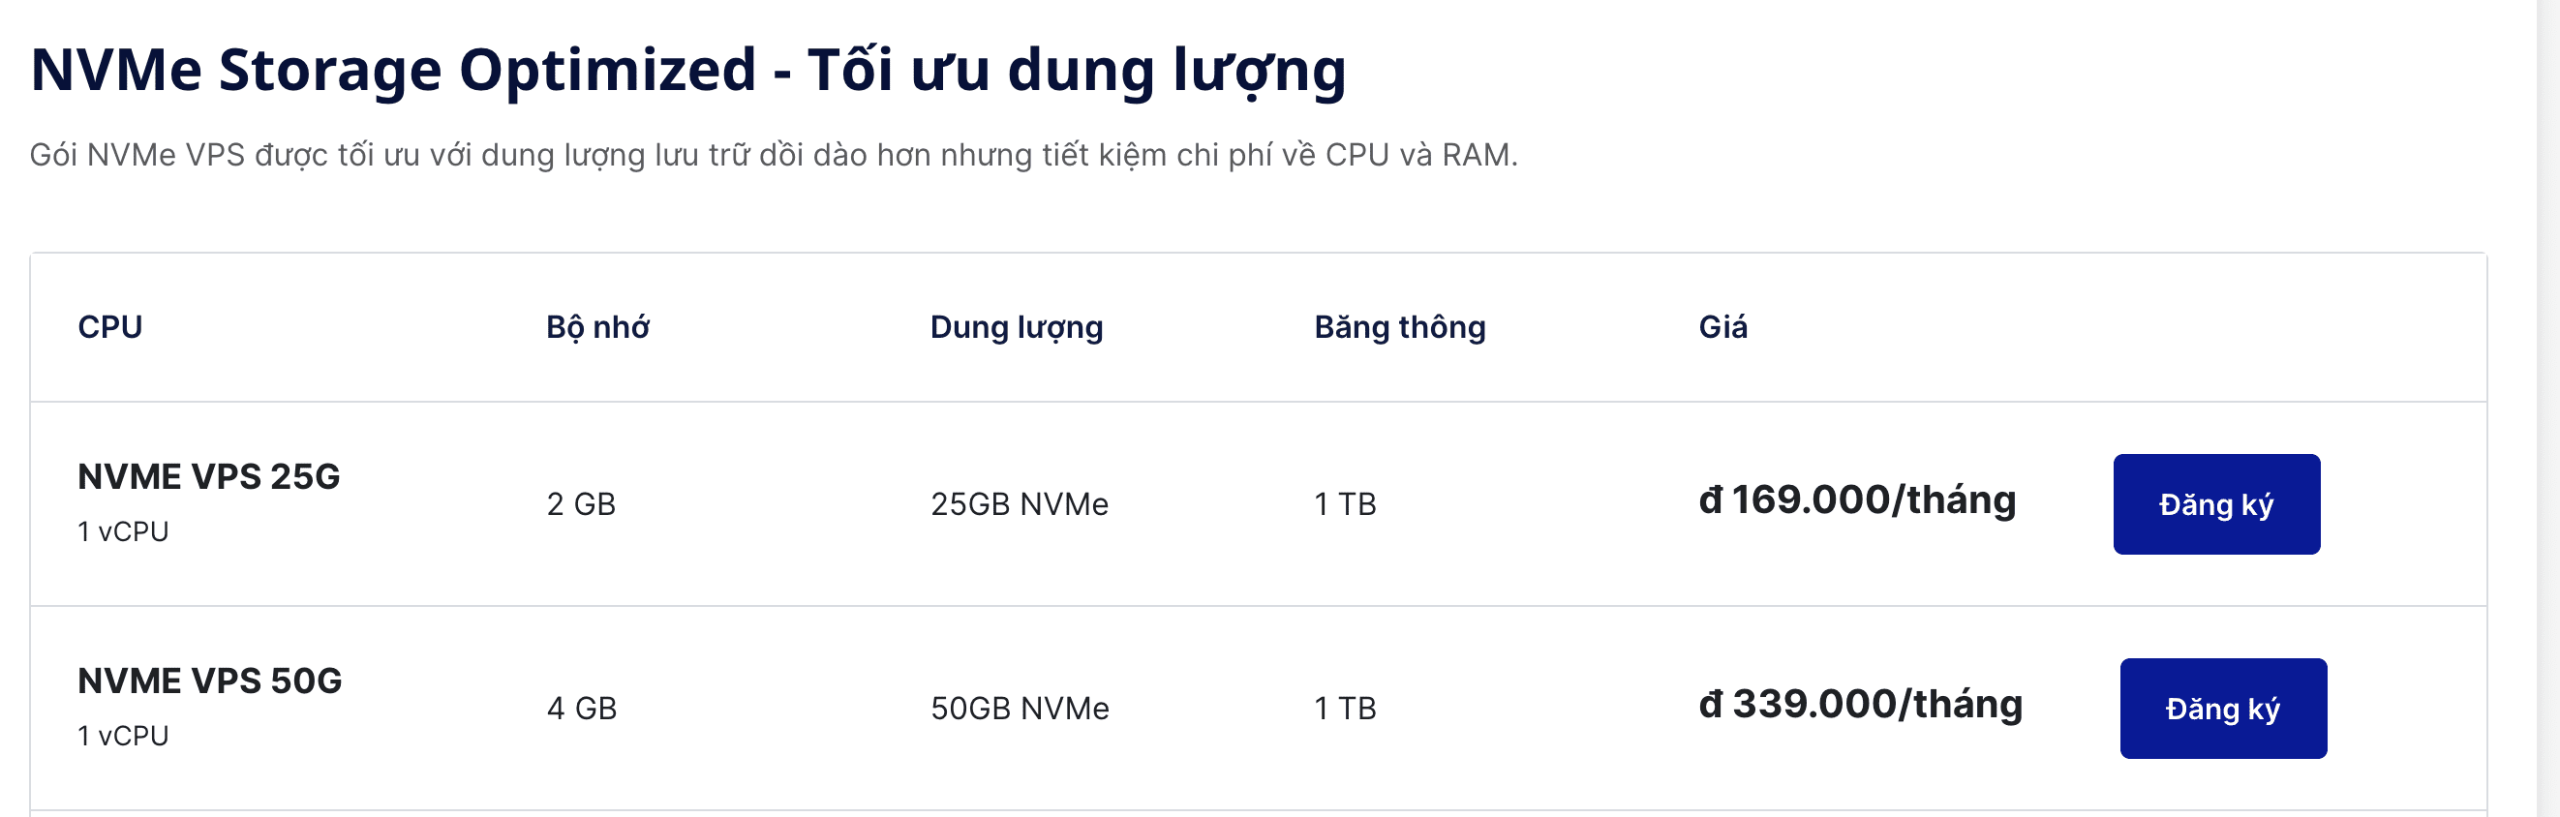Image resolution: width=2560 pixels, height=817 pixels.
Task: Select the Băng thông column header
Action: pyautogui.click(x=1399, y=327)
